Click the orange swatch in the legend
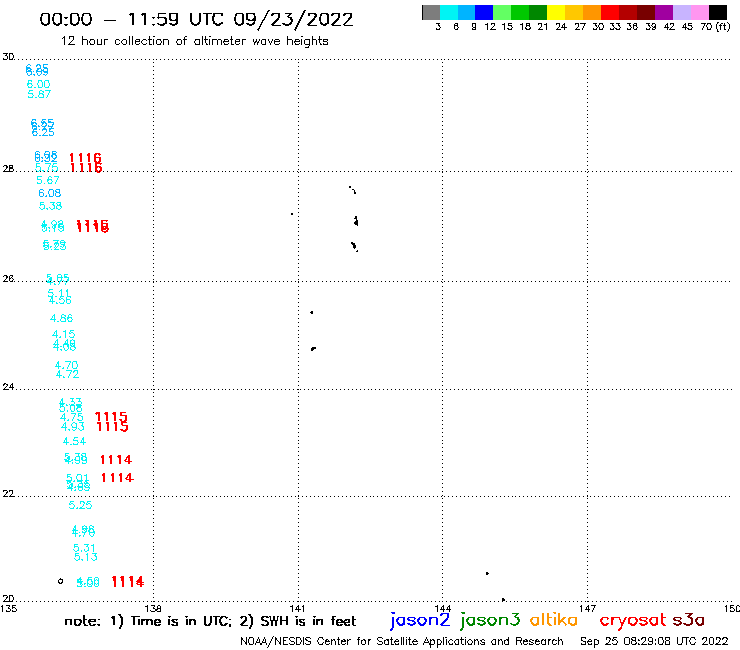 pyautogui.click(x=592, y=12)
